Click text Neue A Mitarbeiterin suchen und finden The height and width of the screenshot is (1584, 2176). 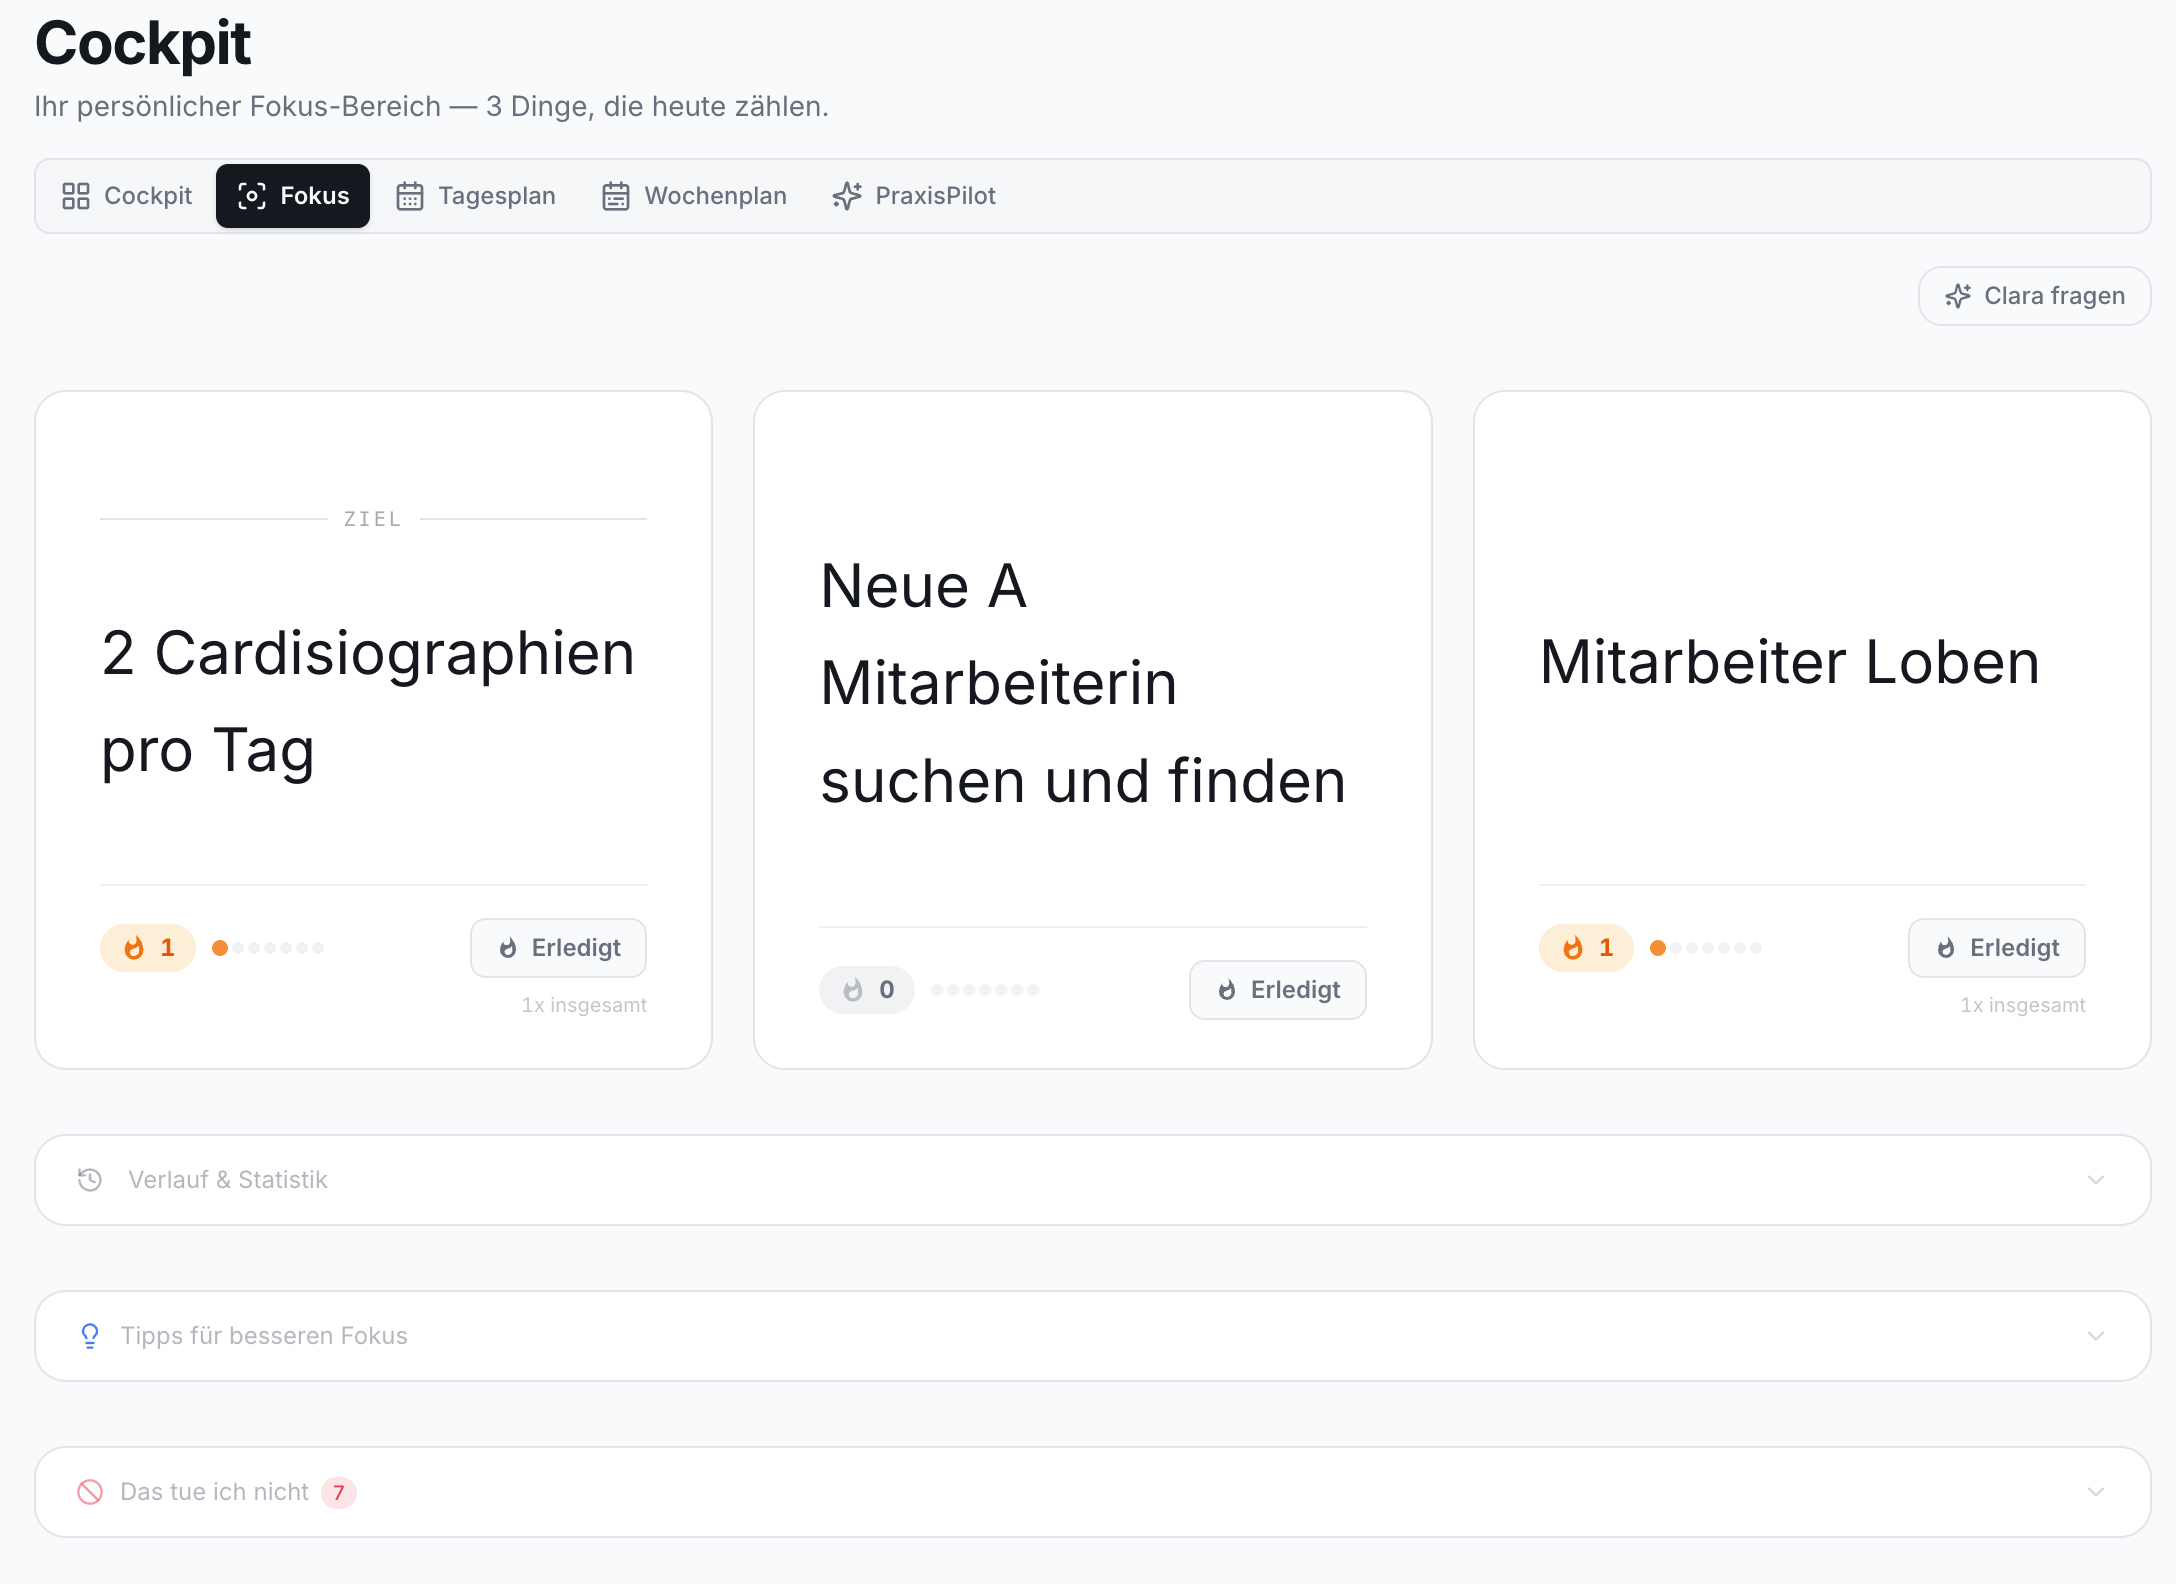[x=1083, y=683]
